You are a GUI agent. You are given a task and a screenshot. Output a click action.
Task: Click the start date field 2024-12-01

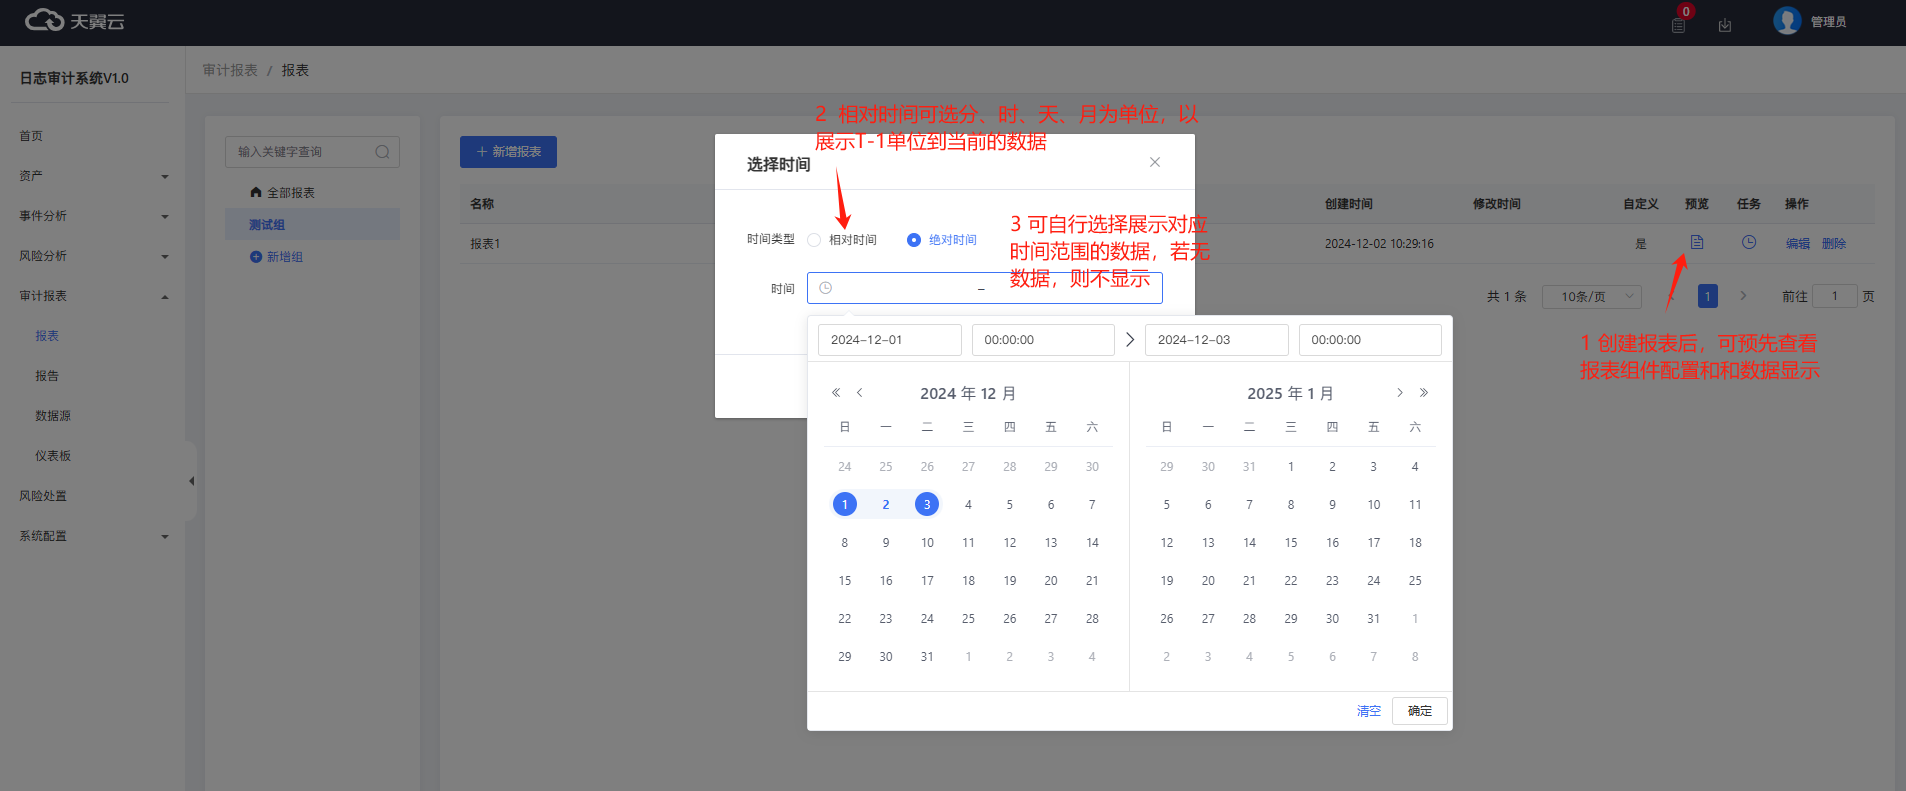tap(890, 340)
